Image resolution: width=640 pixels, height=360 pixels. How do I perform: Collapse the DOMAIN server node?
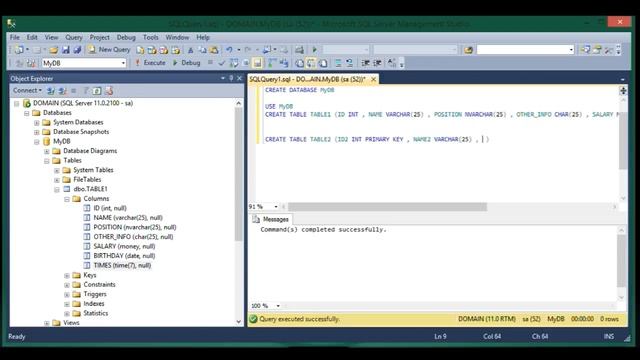click(17, 103)
